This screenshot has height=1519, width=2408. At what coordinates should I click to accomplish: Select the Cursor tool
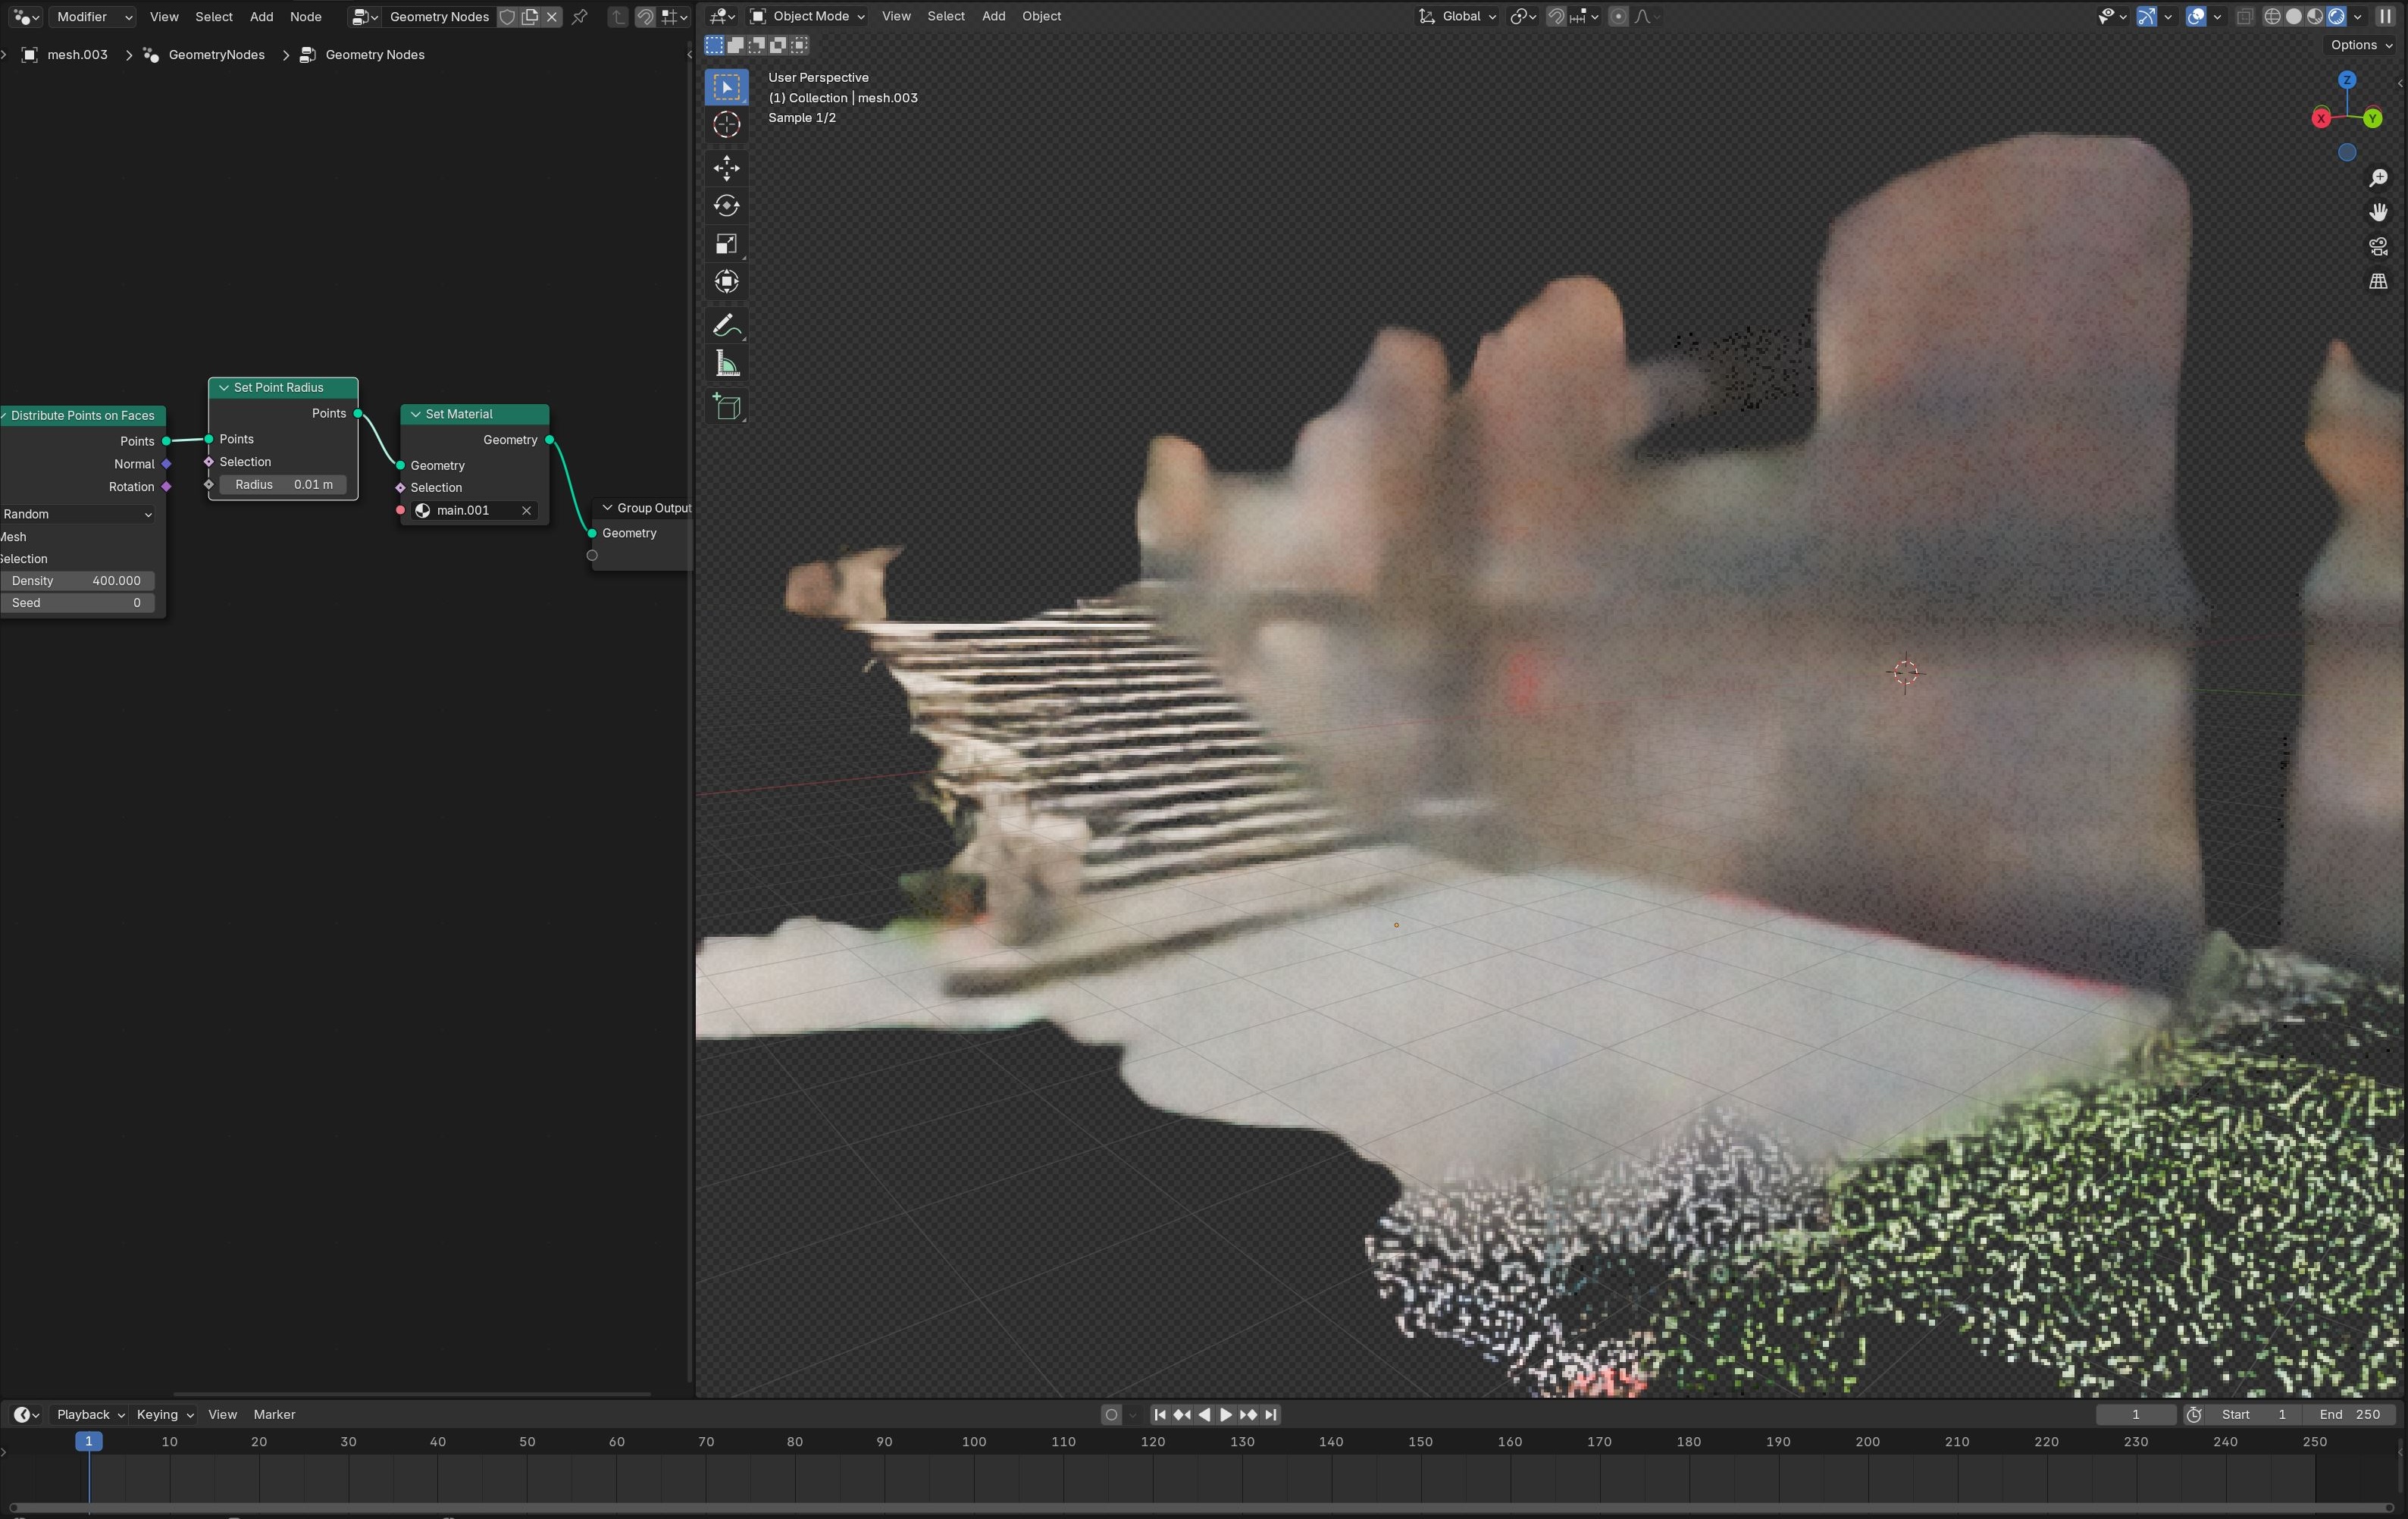(726, 125)
